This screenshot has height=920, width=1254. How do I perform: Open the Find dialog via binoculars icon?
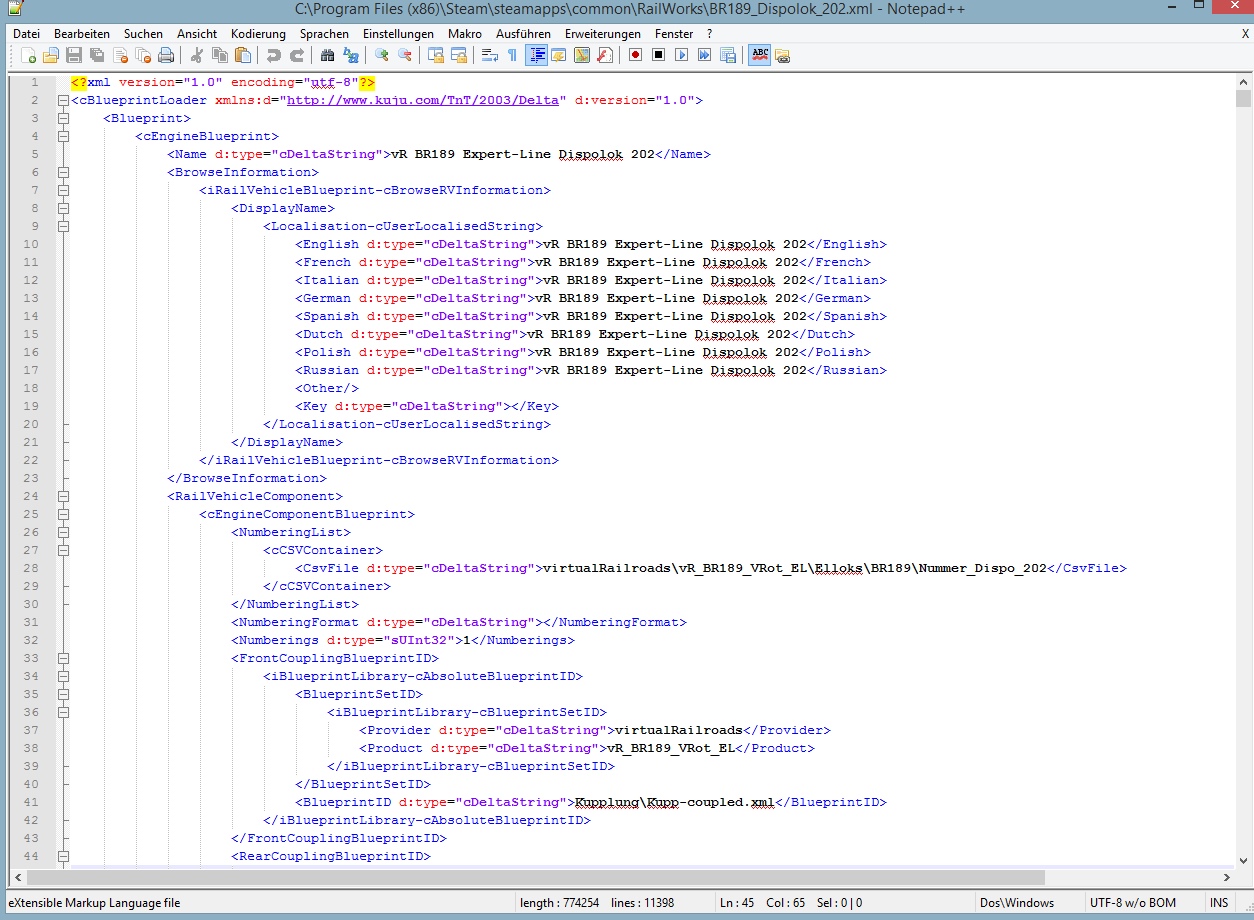pyautogui.click(x=327, y=55)
